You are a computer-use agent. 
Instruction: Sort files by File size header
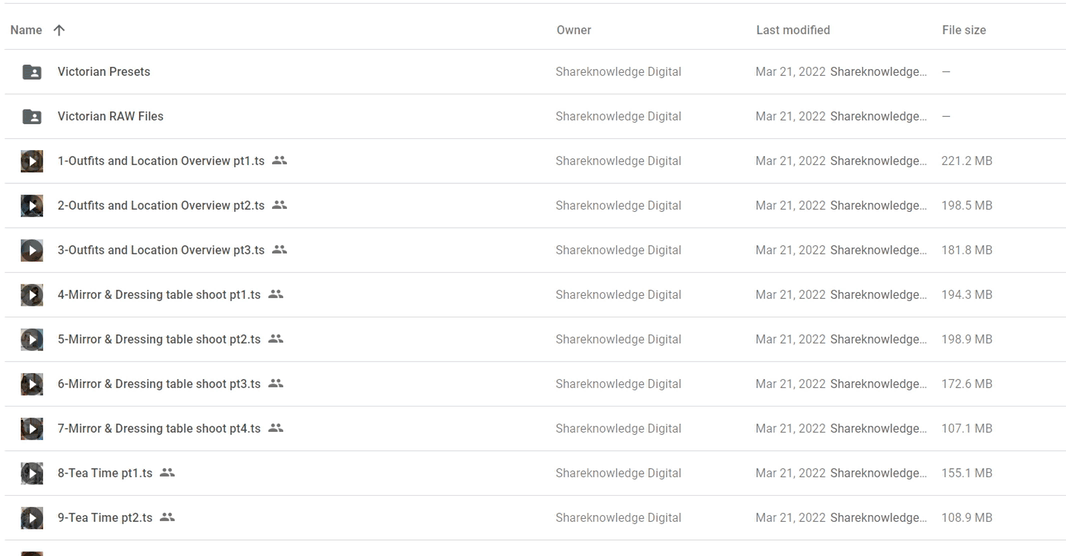click(963, 30)
